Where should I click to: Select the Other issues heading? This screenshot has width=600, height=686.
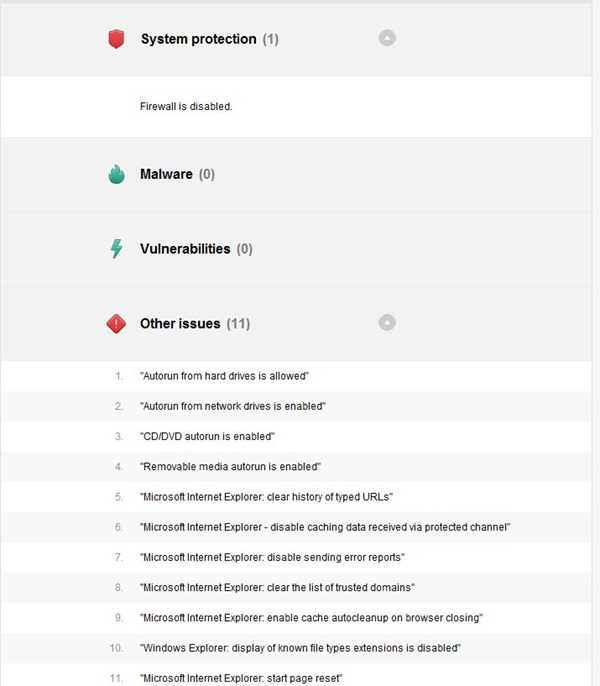[x=180, y=324]
